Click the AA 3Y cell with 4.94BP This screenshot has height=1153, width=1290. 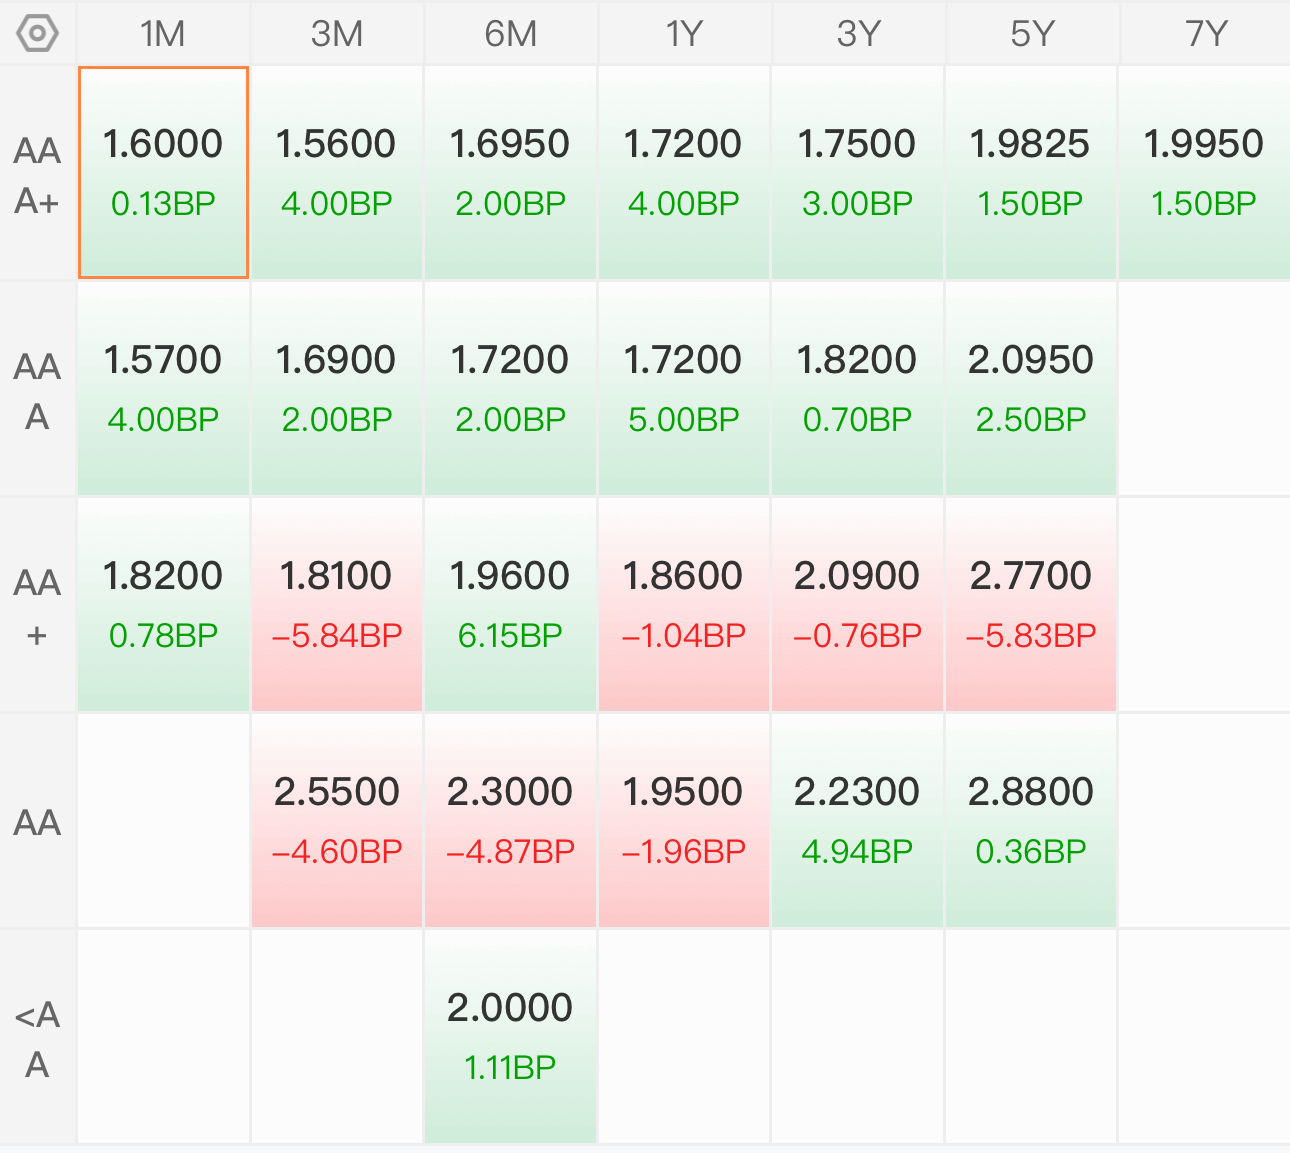point(858,821)
